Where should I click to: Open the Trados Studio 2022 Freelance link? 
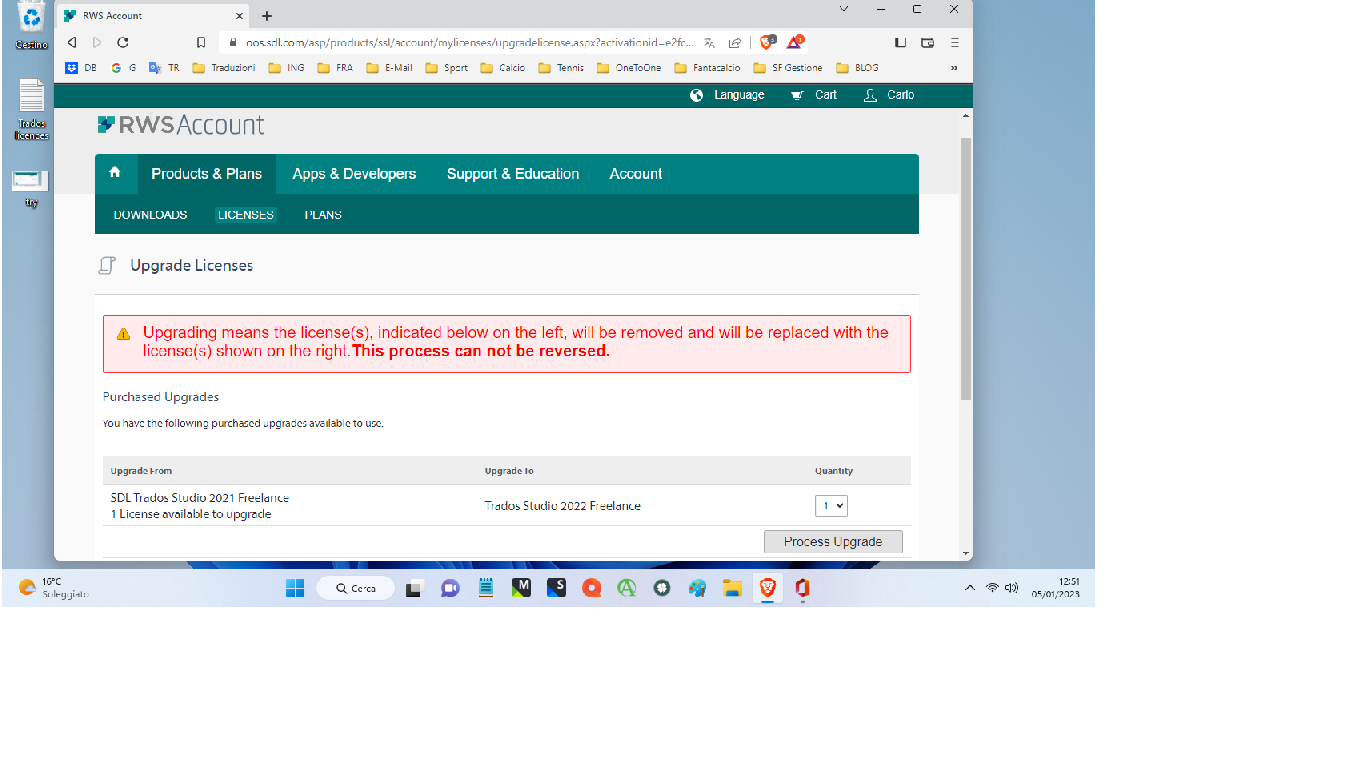(x=563, y=506)
